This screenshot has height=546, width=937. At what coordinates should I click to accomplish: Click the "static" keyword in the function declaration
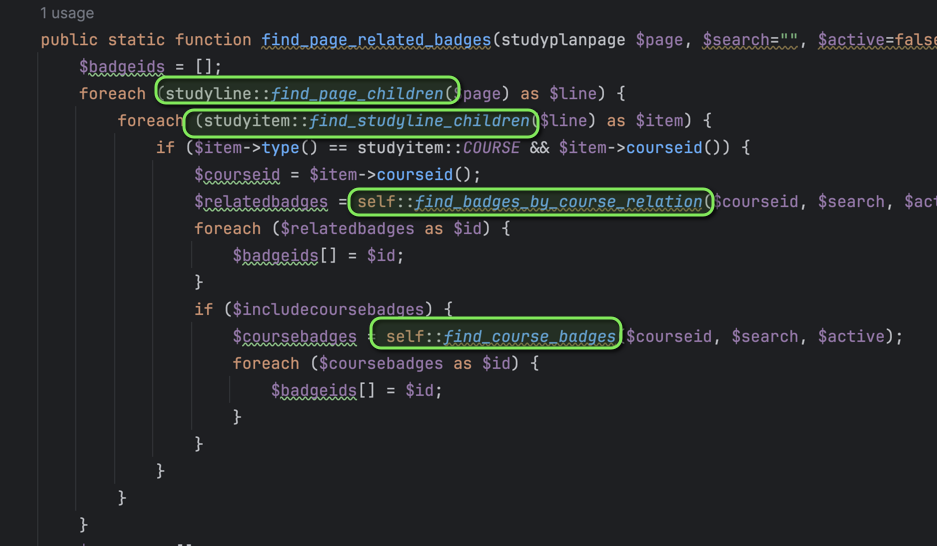pyautogui.click(x=136, y=40)
